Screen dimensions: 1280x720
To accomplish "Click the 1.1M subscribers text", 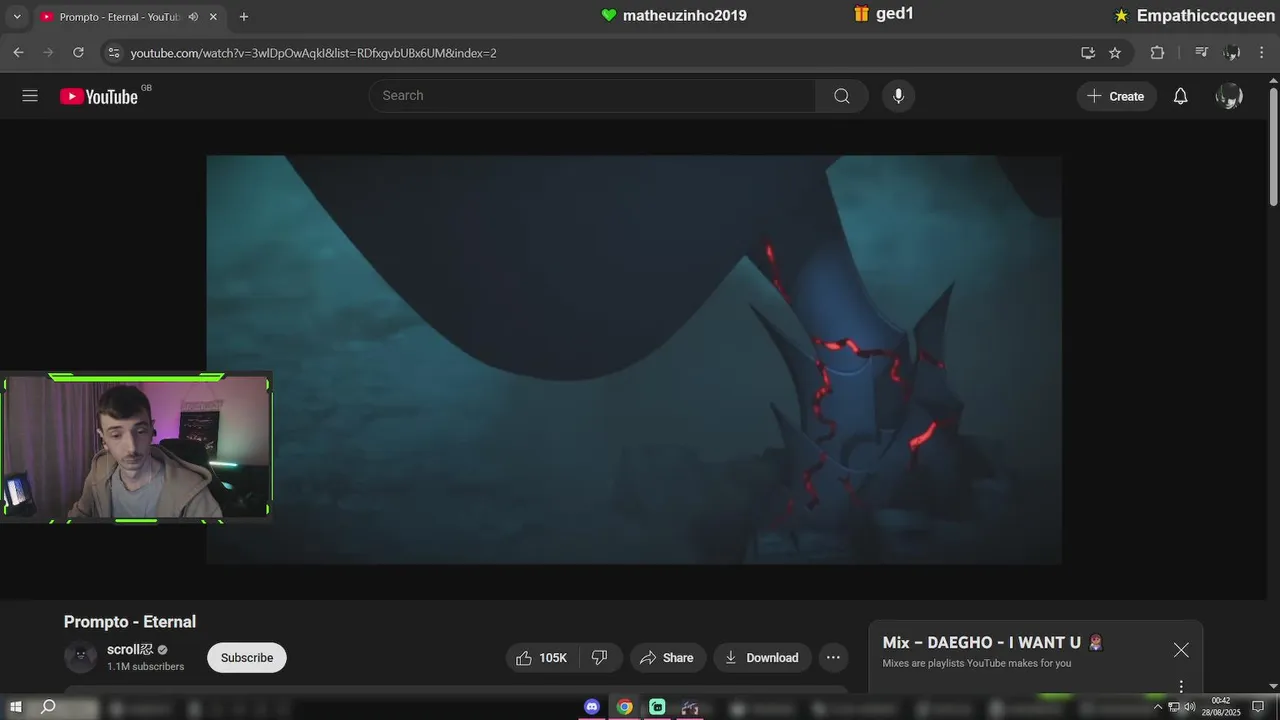I will tap(146, 667).
